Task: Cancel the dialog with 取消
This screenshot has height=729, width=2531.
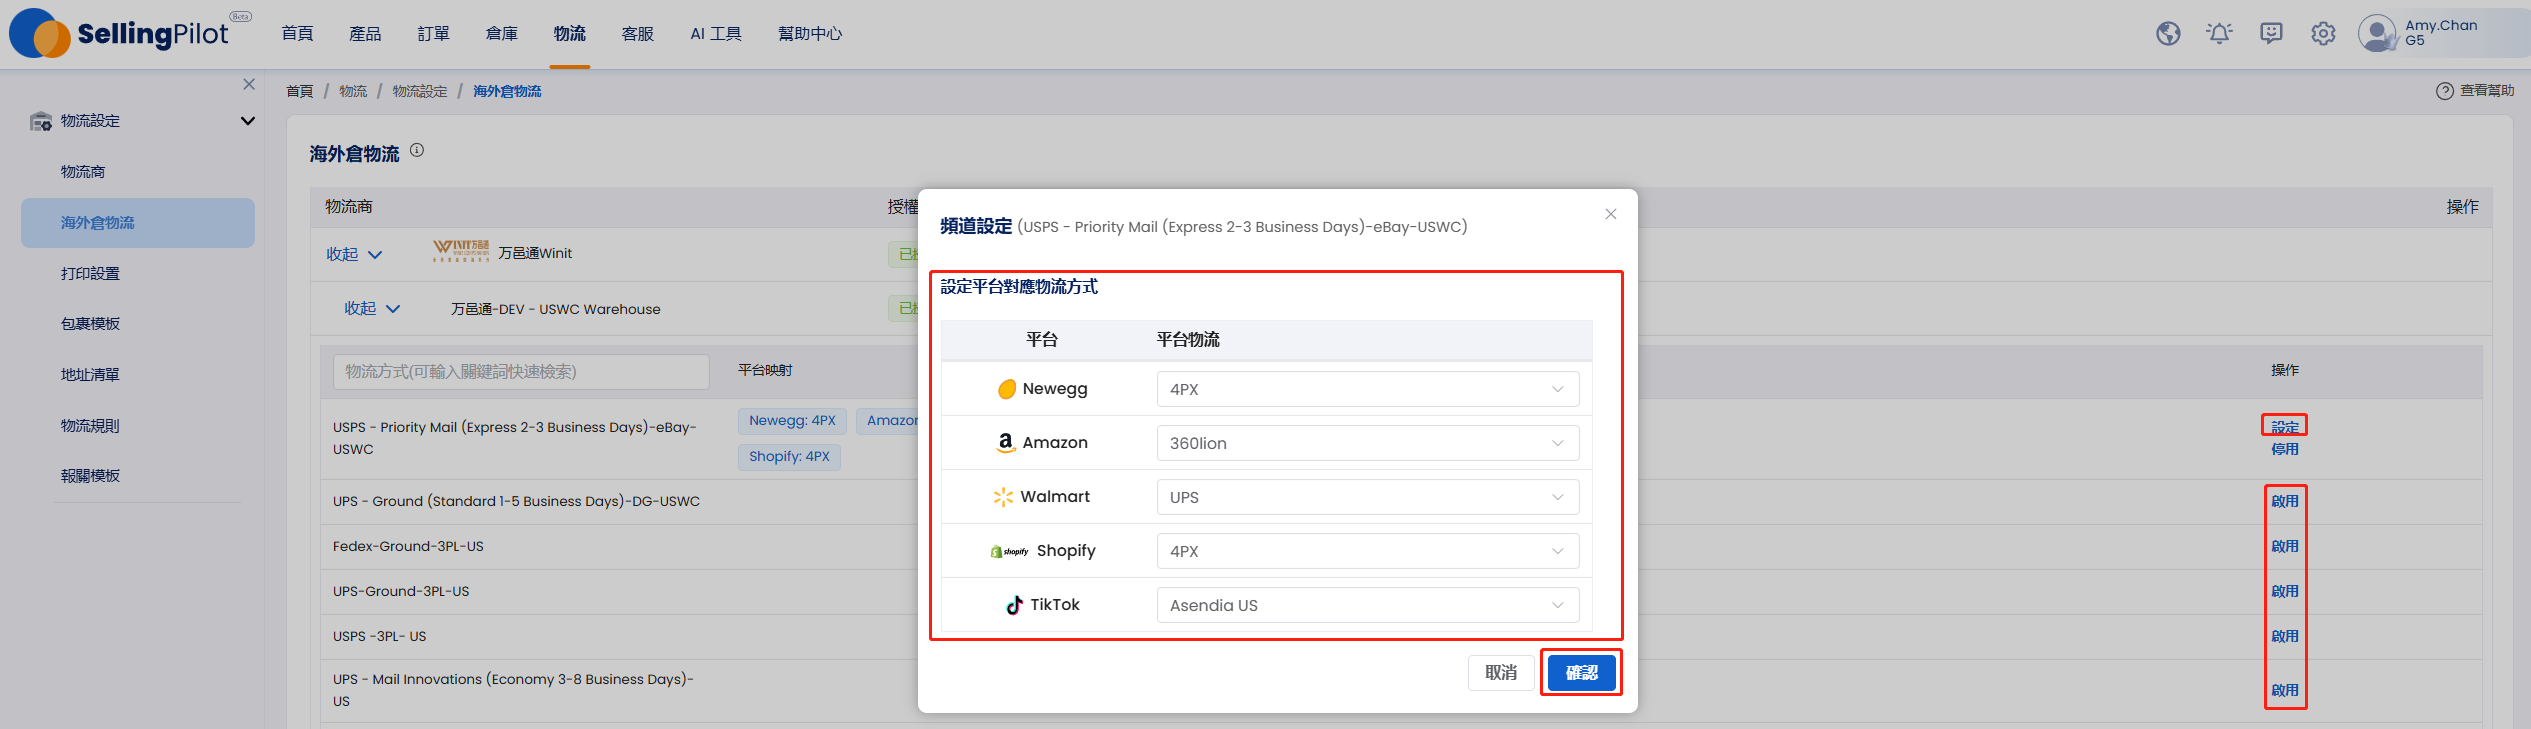Action: pos(1501,673)
